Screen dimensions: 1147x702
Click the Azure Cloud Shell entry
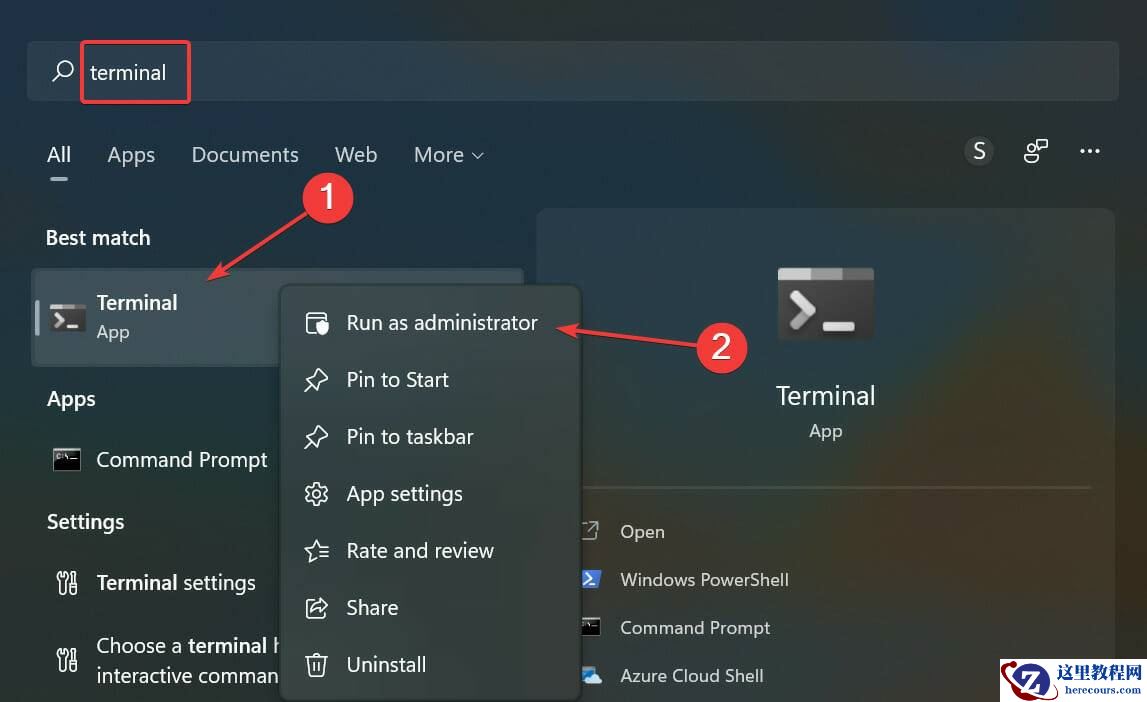692,675
